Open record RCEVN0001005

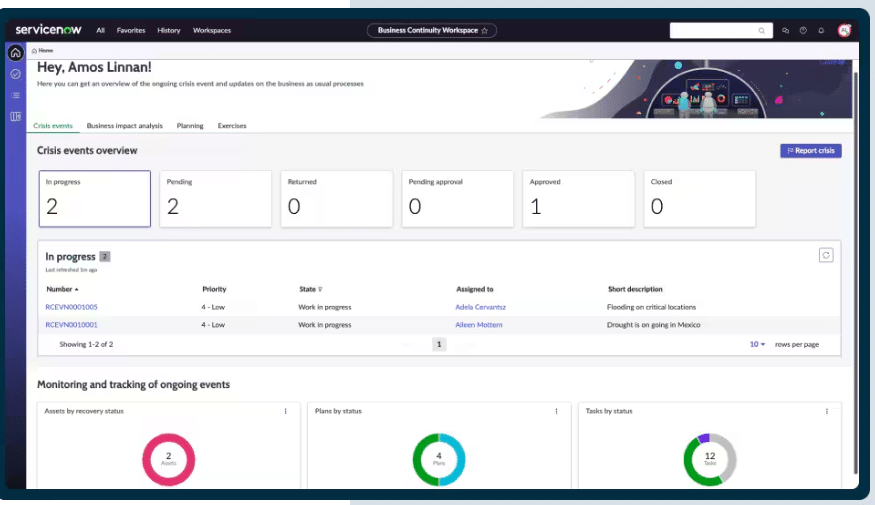tap(71, 307)
